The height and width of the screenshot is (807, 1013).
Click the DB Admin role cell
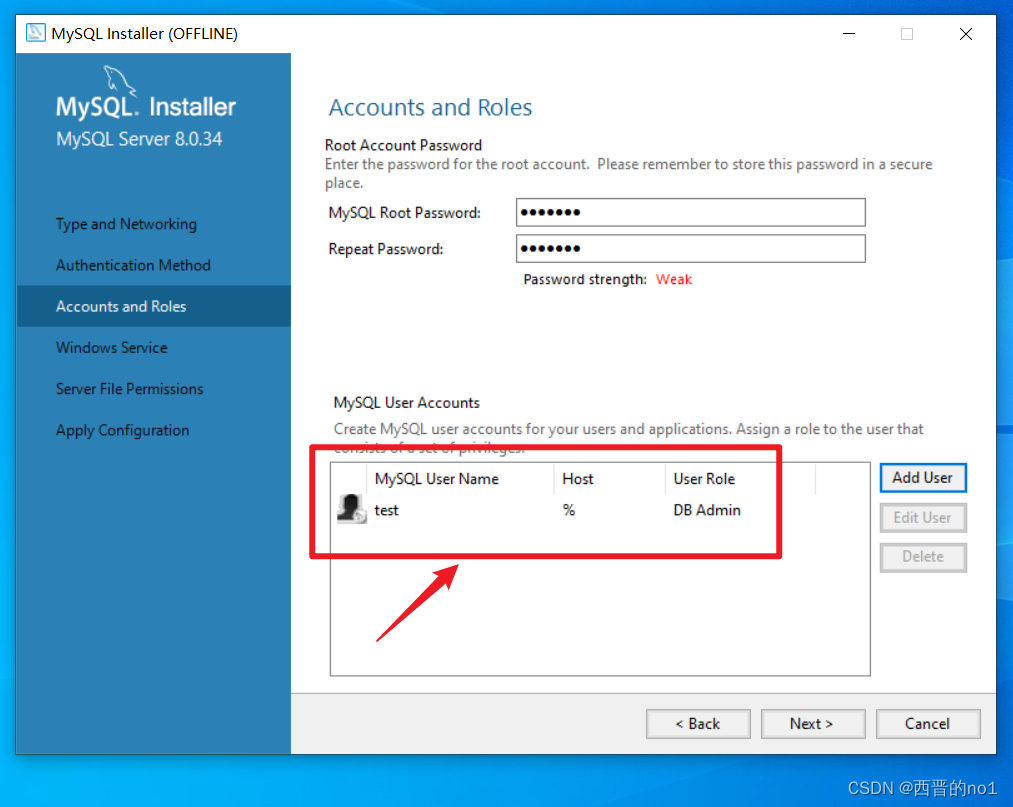click(707, 510)
